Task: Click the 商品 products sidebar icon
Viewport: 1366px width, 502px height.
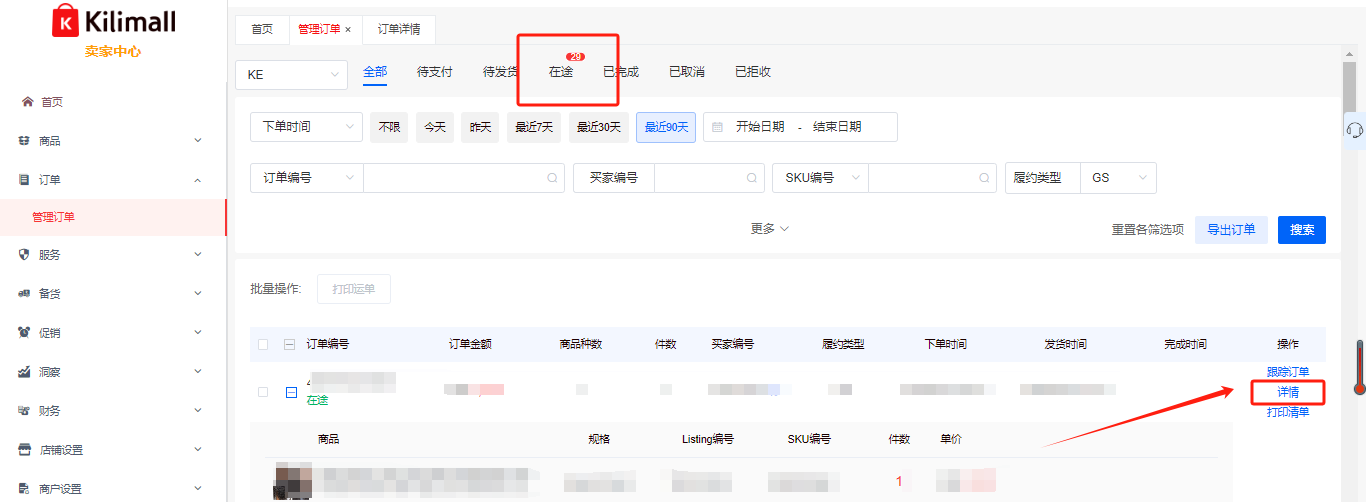Action: click(x=25, y=141)
